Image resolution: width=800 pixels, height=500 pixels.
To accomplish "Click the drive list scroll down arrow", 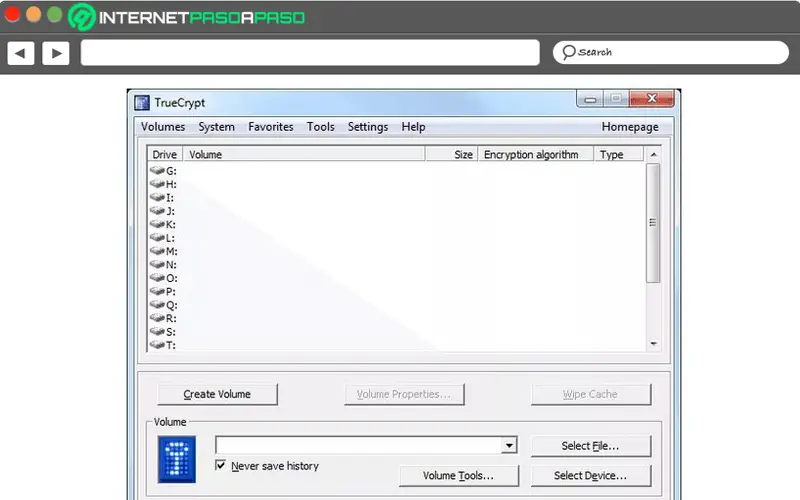I will pos(654,344).
